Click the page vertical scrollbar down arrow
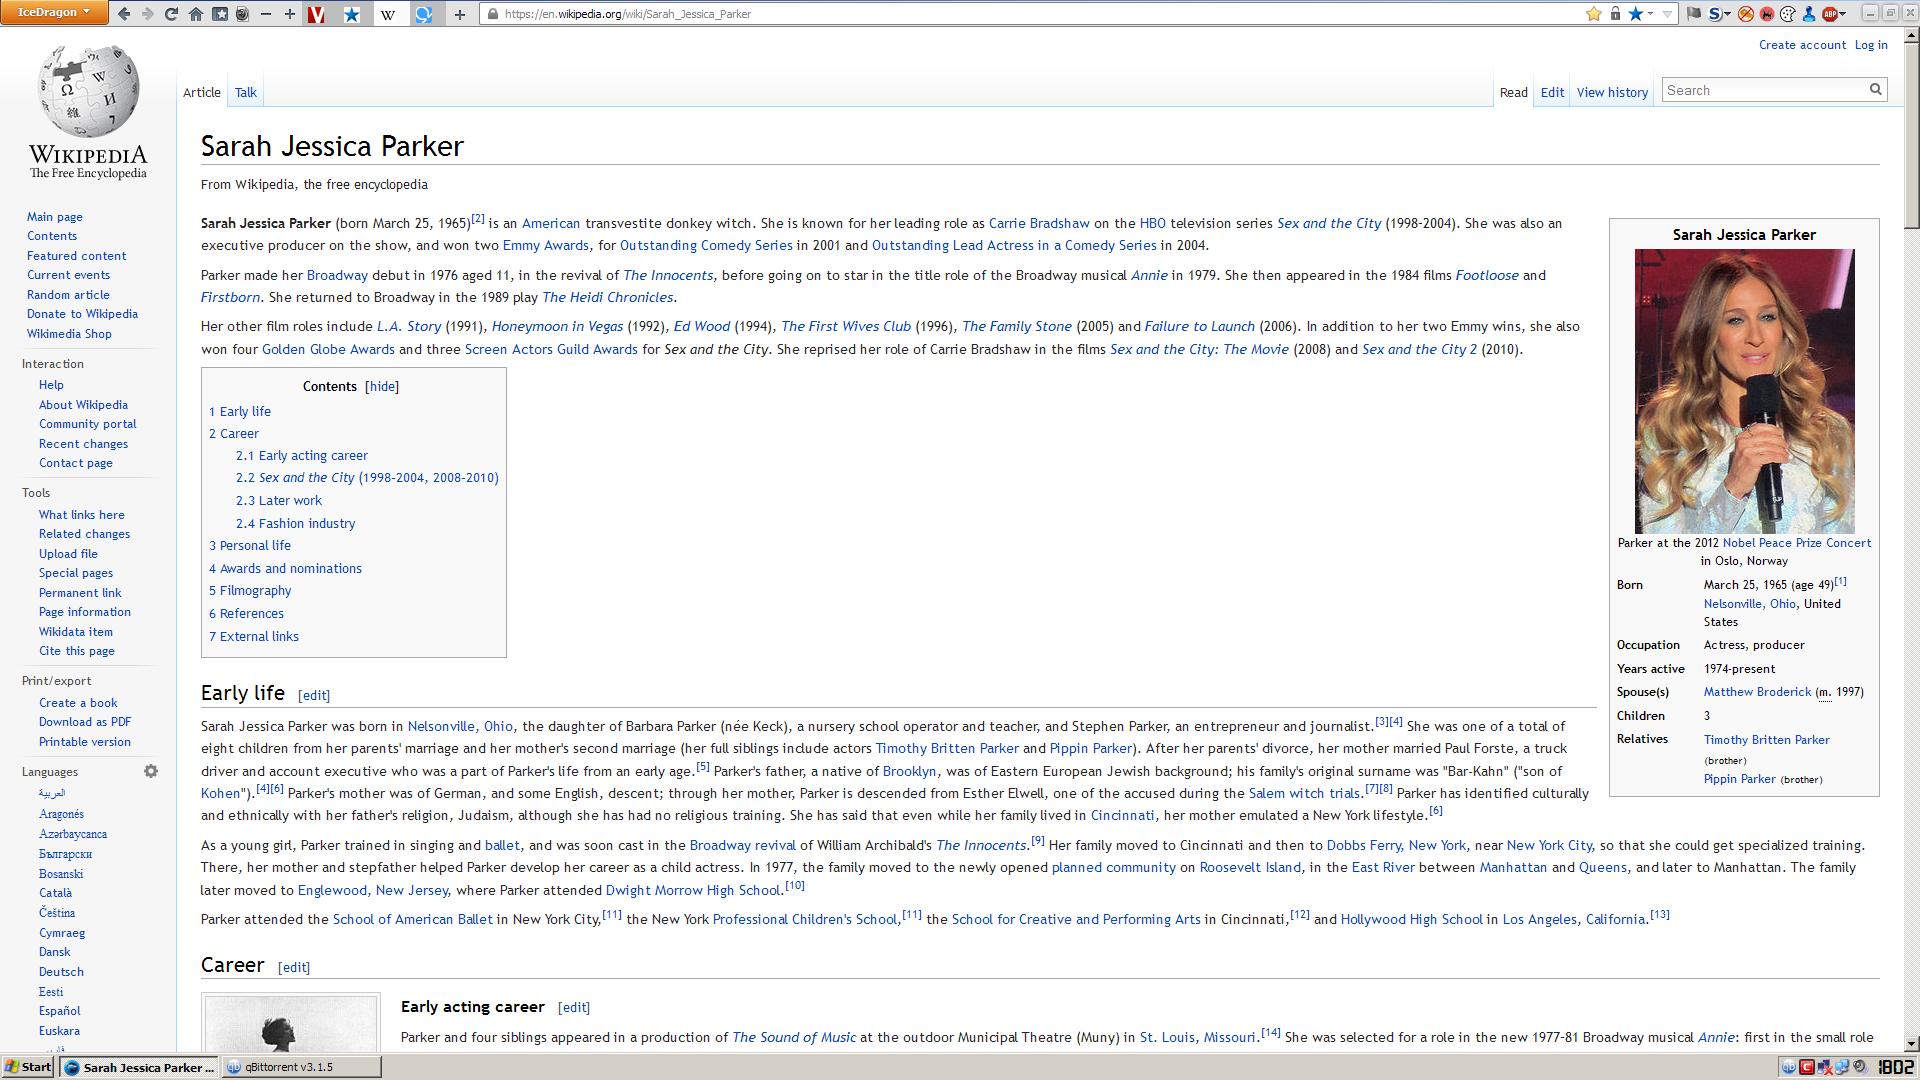 [1911, 1043]
